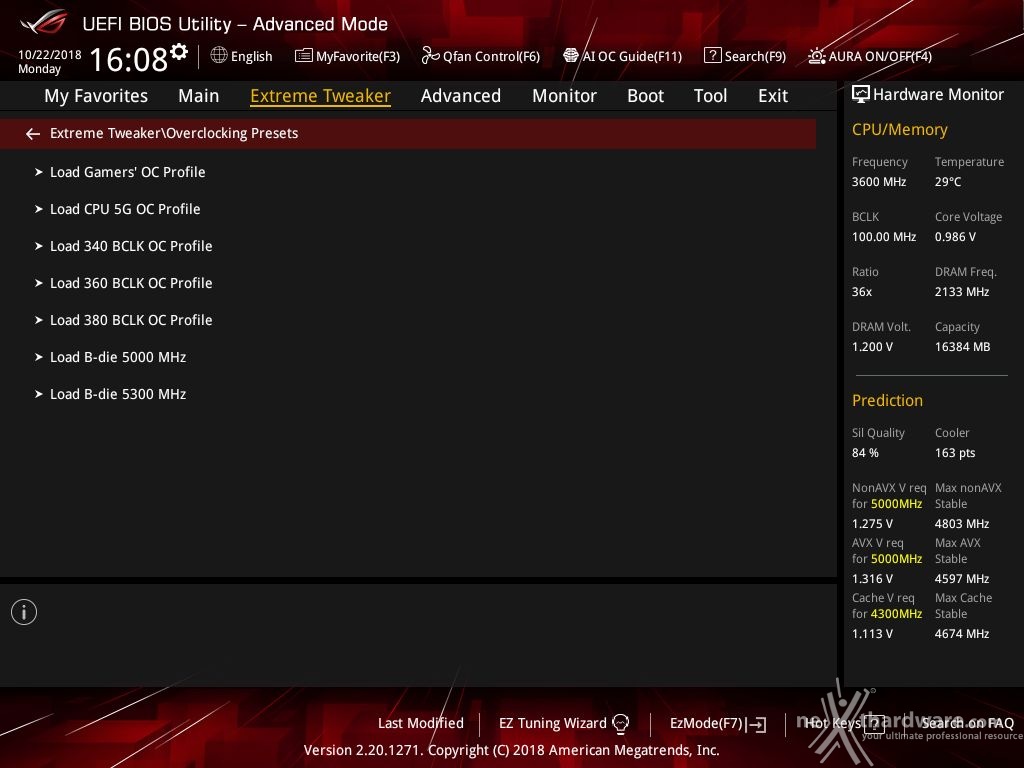Load CPU 5G OC Profile
Screen dimensions: 1024x768
click(x=125, y=210)
